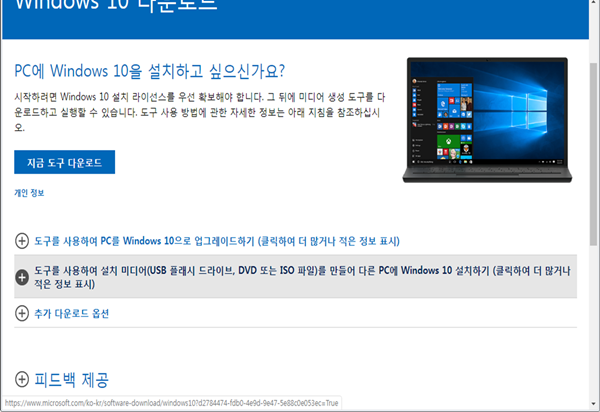Click the PC에 Windows 10을 설치하고 싶으신가요? heading
Image resolution: width=600 pixels, height=412 pixels.
[x=150, y=71]
